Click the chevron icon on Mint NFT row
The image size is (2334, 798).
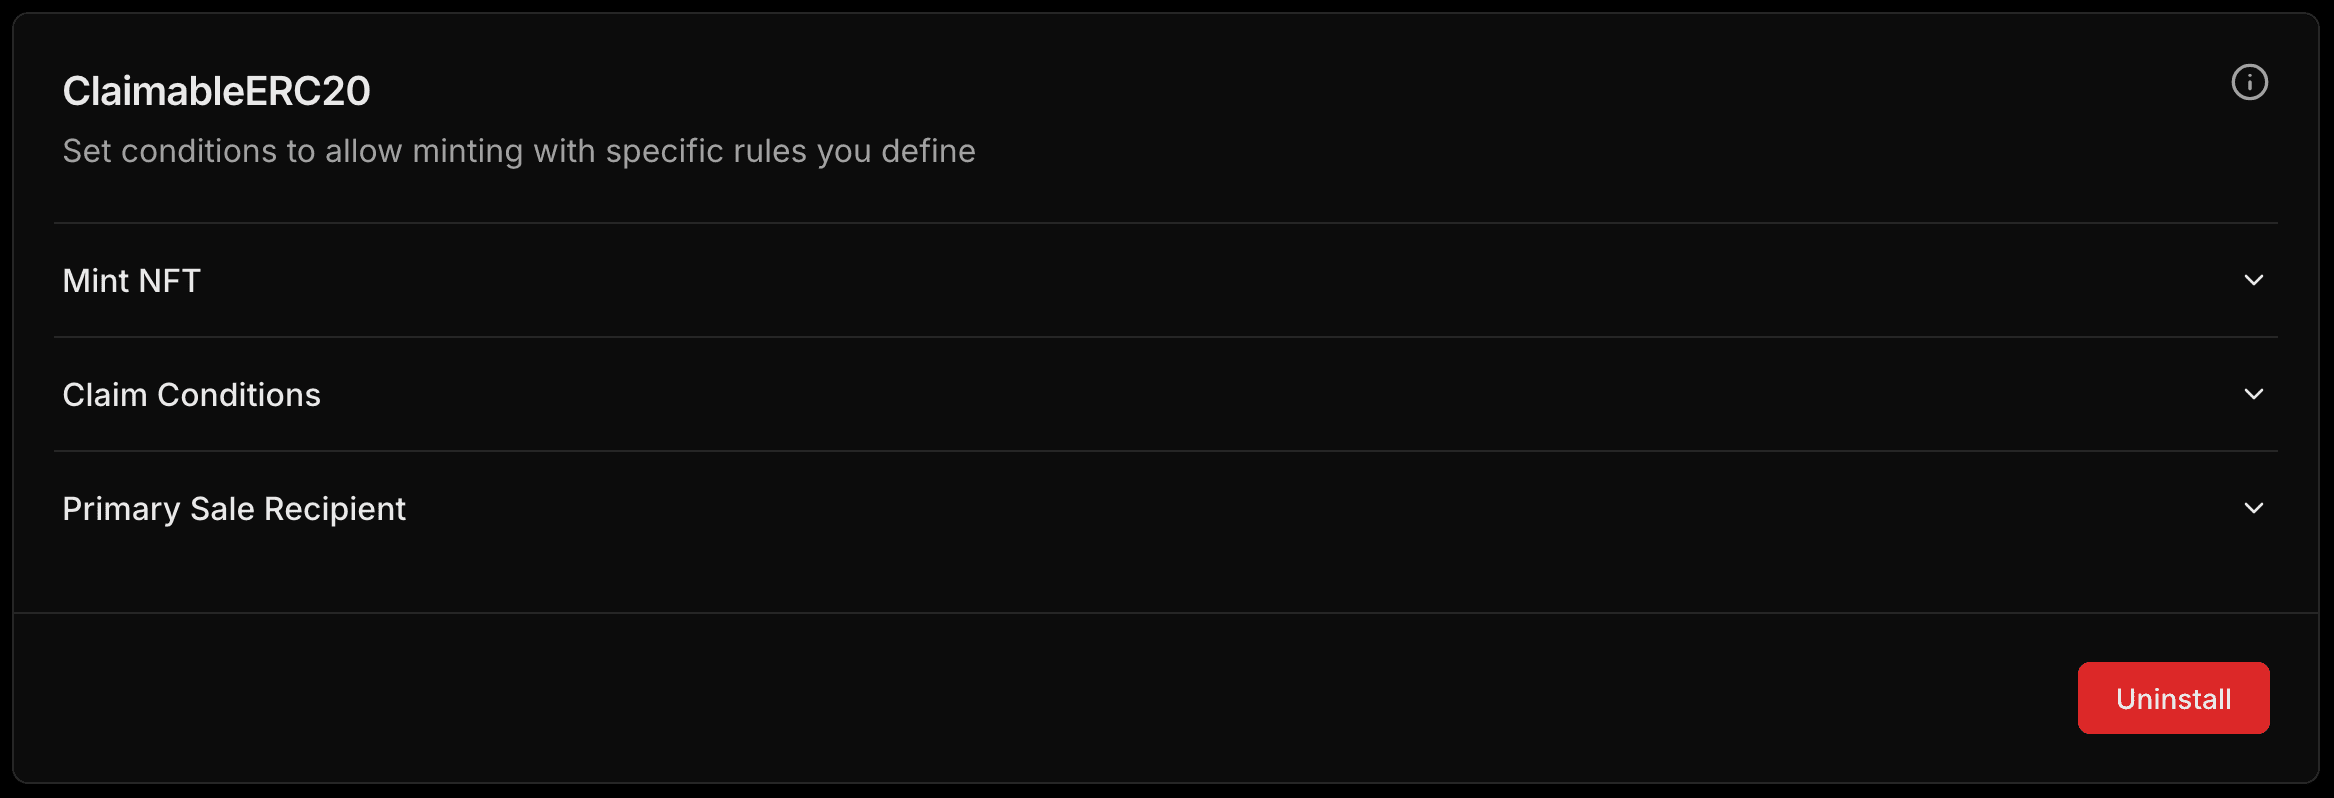[x=2253, y=280]
